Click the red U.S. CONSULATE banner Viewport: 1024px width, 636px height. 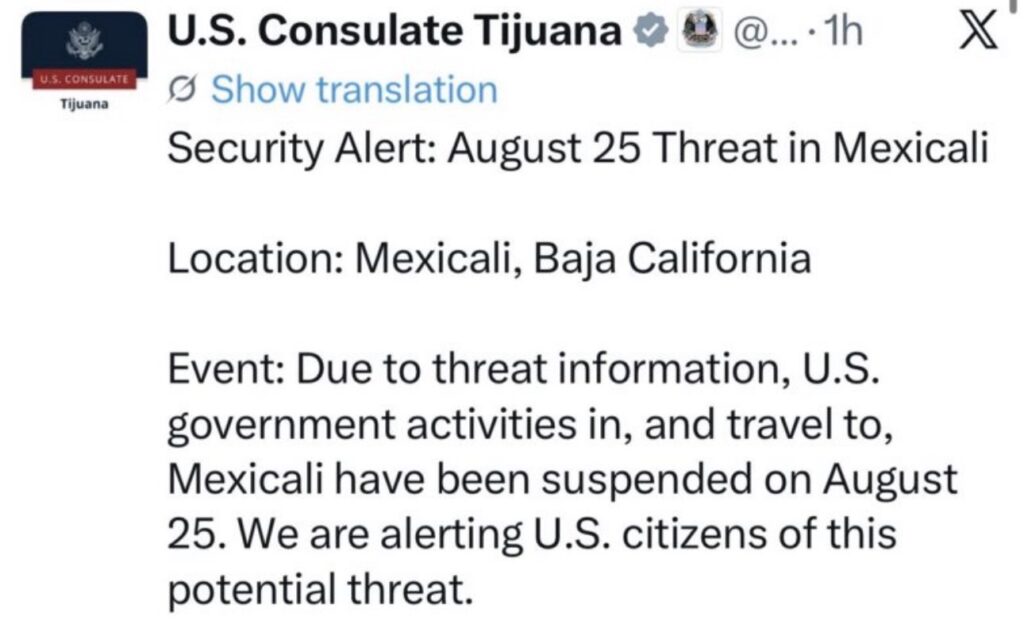tap(84, 80)
